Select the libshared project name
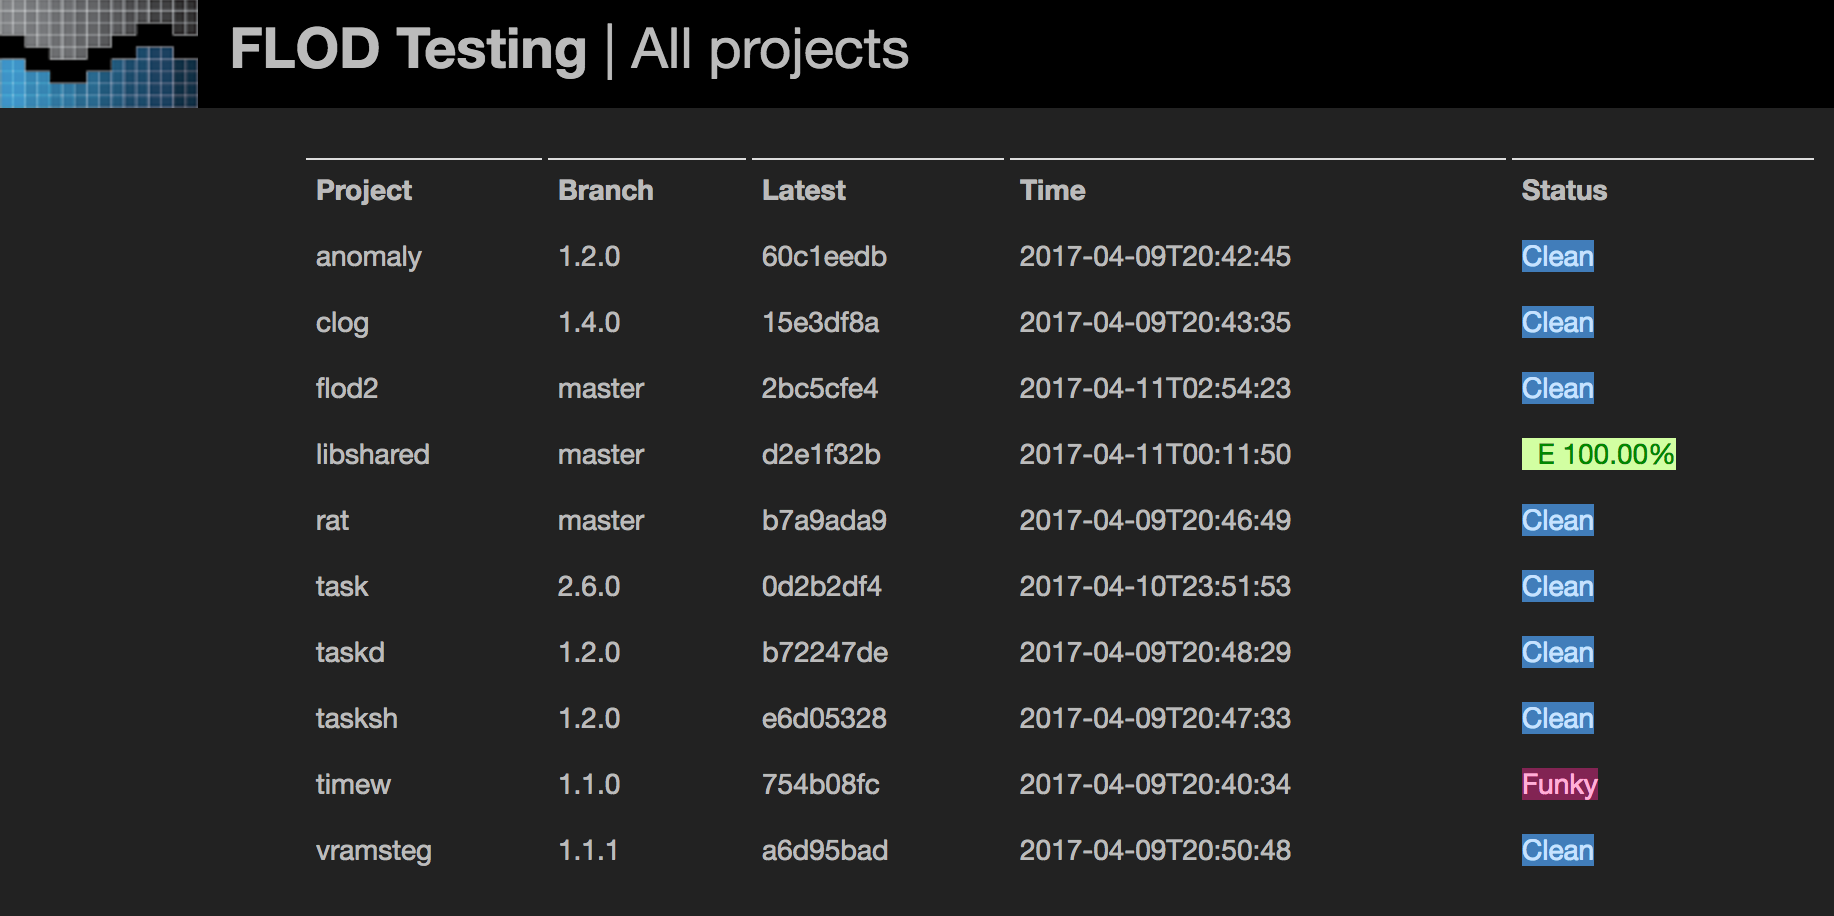 pos(372,454)
